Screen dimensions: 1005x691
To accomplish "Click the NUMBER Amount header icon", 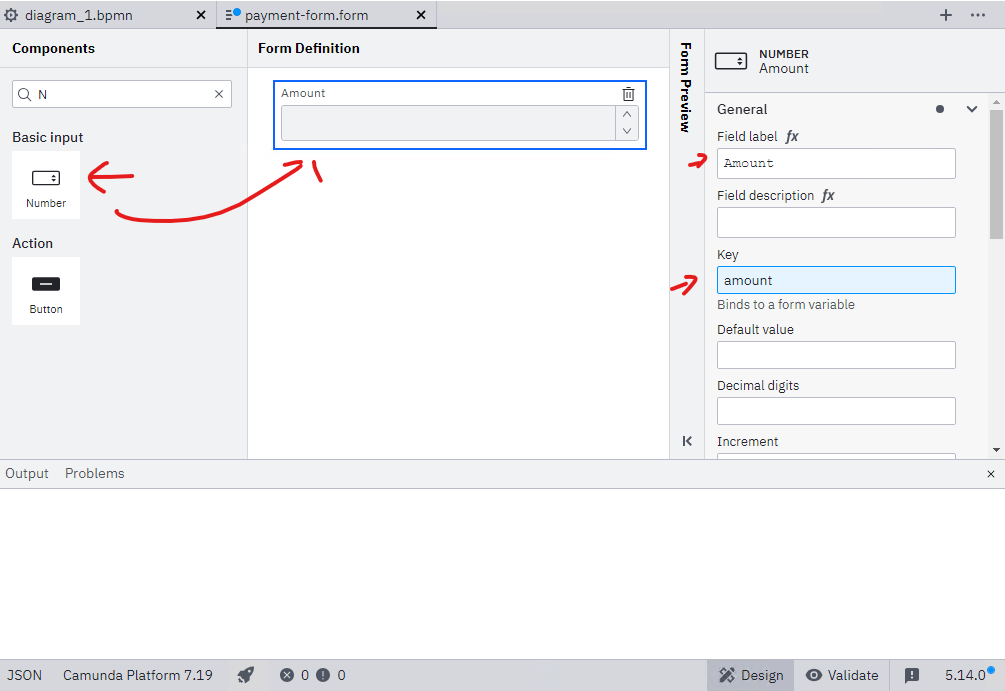I will pyautogui.click(x=731, y=62).
